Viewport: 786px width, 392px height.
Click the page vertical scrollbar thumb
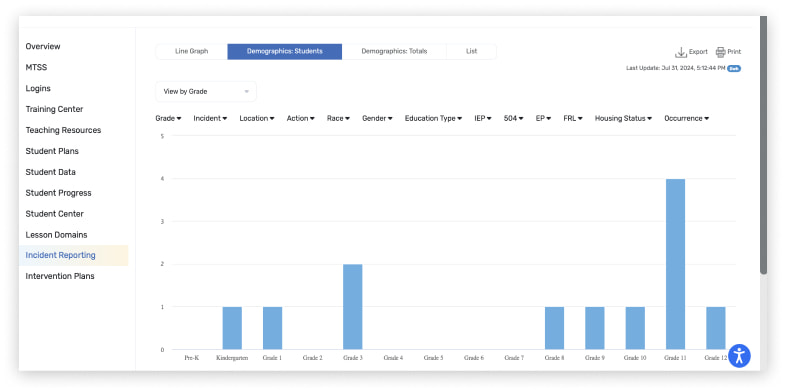tap(763, 145)
